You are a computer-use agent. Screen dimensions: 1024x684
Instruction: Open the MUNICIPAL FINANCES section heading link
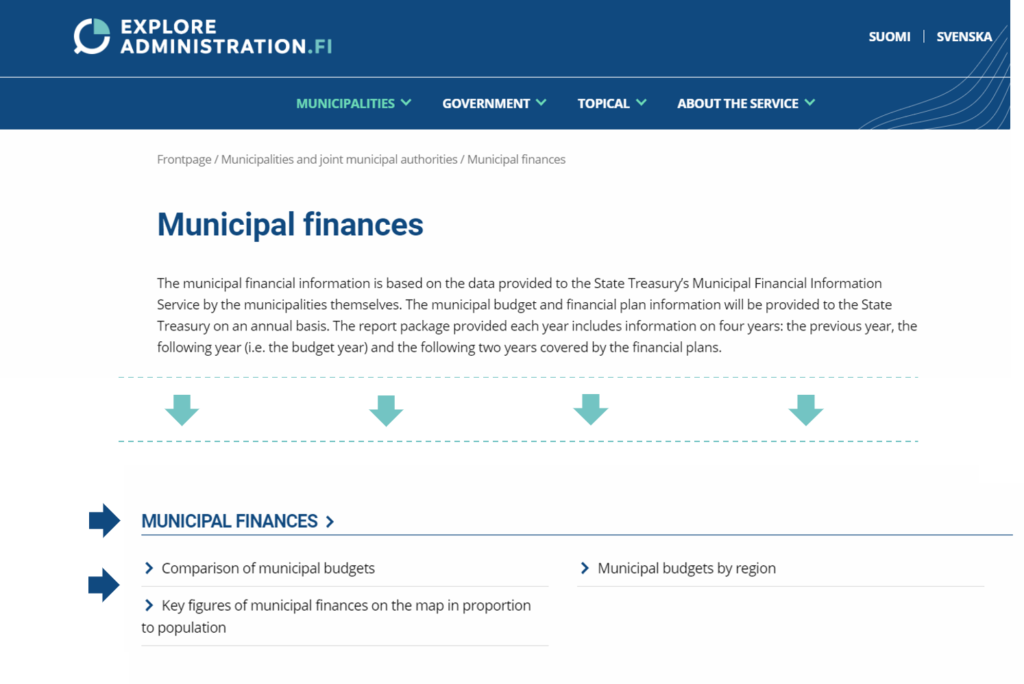pyautogui.click(x=229, y=521)
